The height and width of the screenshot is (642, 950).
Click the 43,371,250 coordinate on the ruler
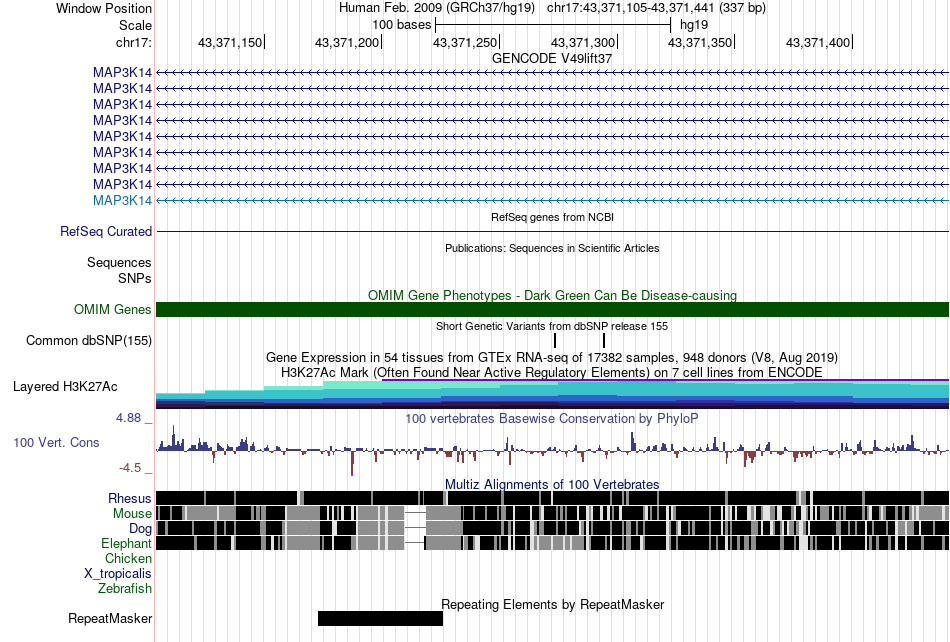tap(465, 42)
